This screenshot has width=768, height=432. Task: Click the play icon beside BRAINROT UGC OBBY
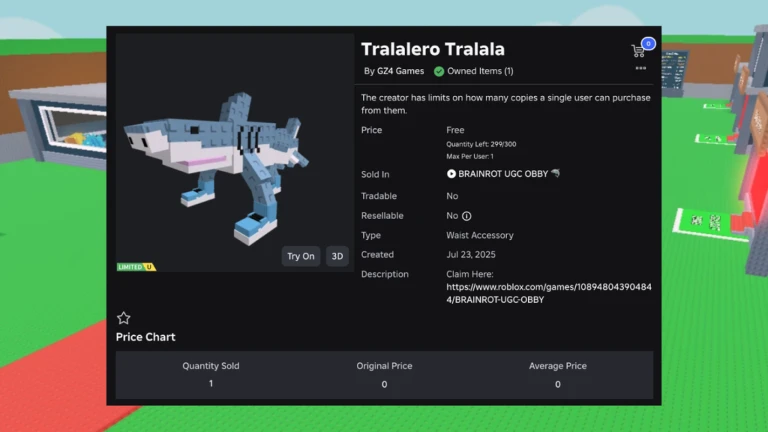[x=451, y=174]
